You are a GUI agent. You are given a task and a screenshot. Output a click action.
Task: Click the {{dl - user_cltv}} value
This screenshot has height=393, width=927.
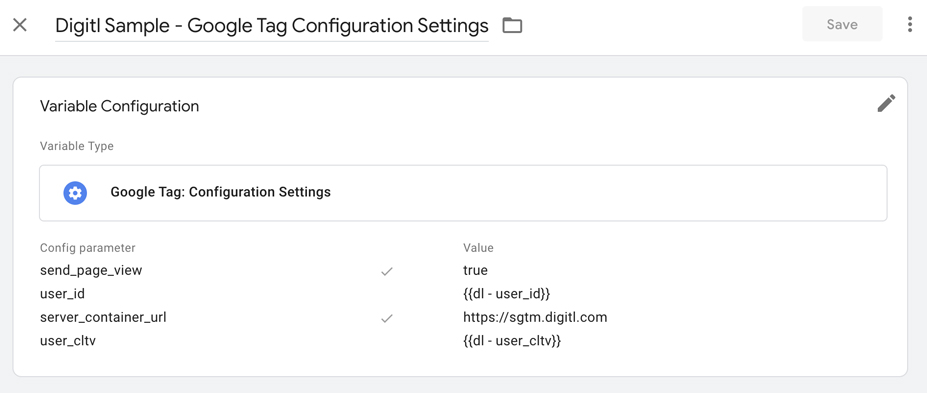[512, 341]
